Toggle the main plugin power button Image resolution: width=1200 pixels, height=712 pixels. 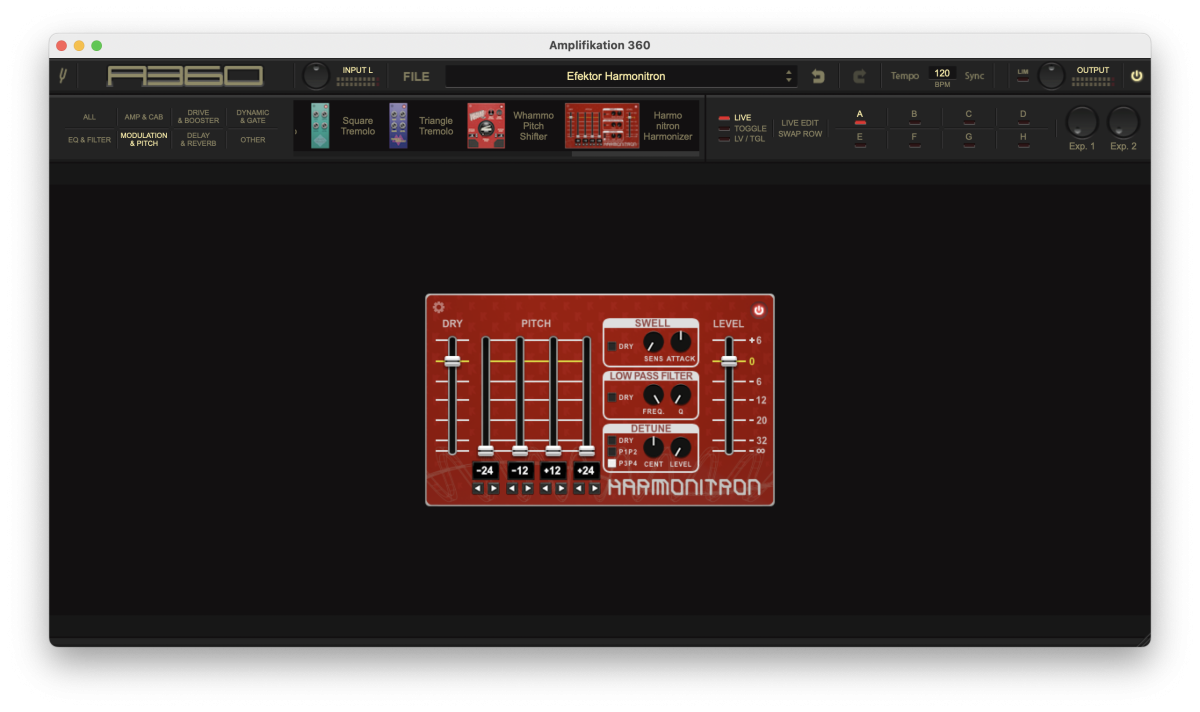click(1136, 76)
